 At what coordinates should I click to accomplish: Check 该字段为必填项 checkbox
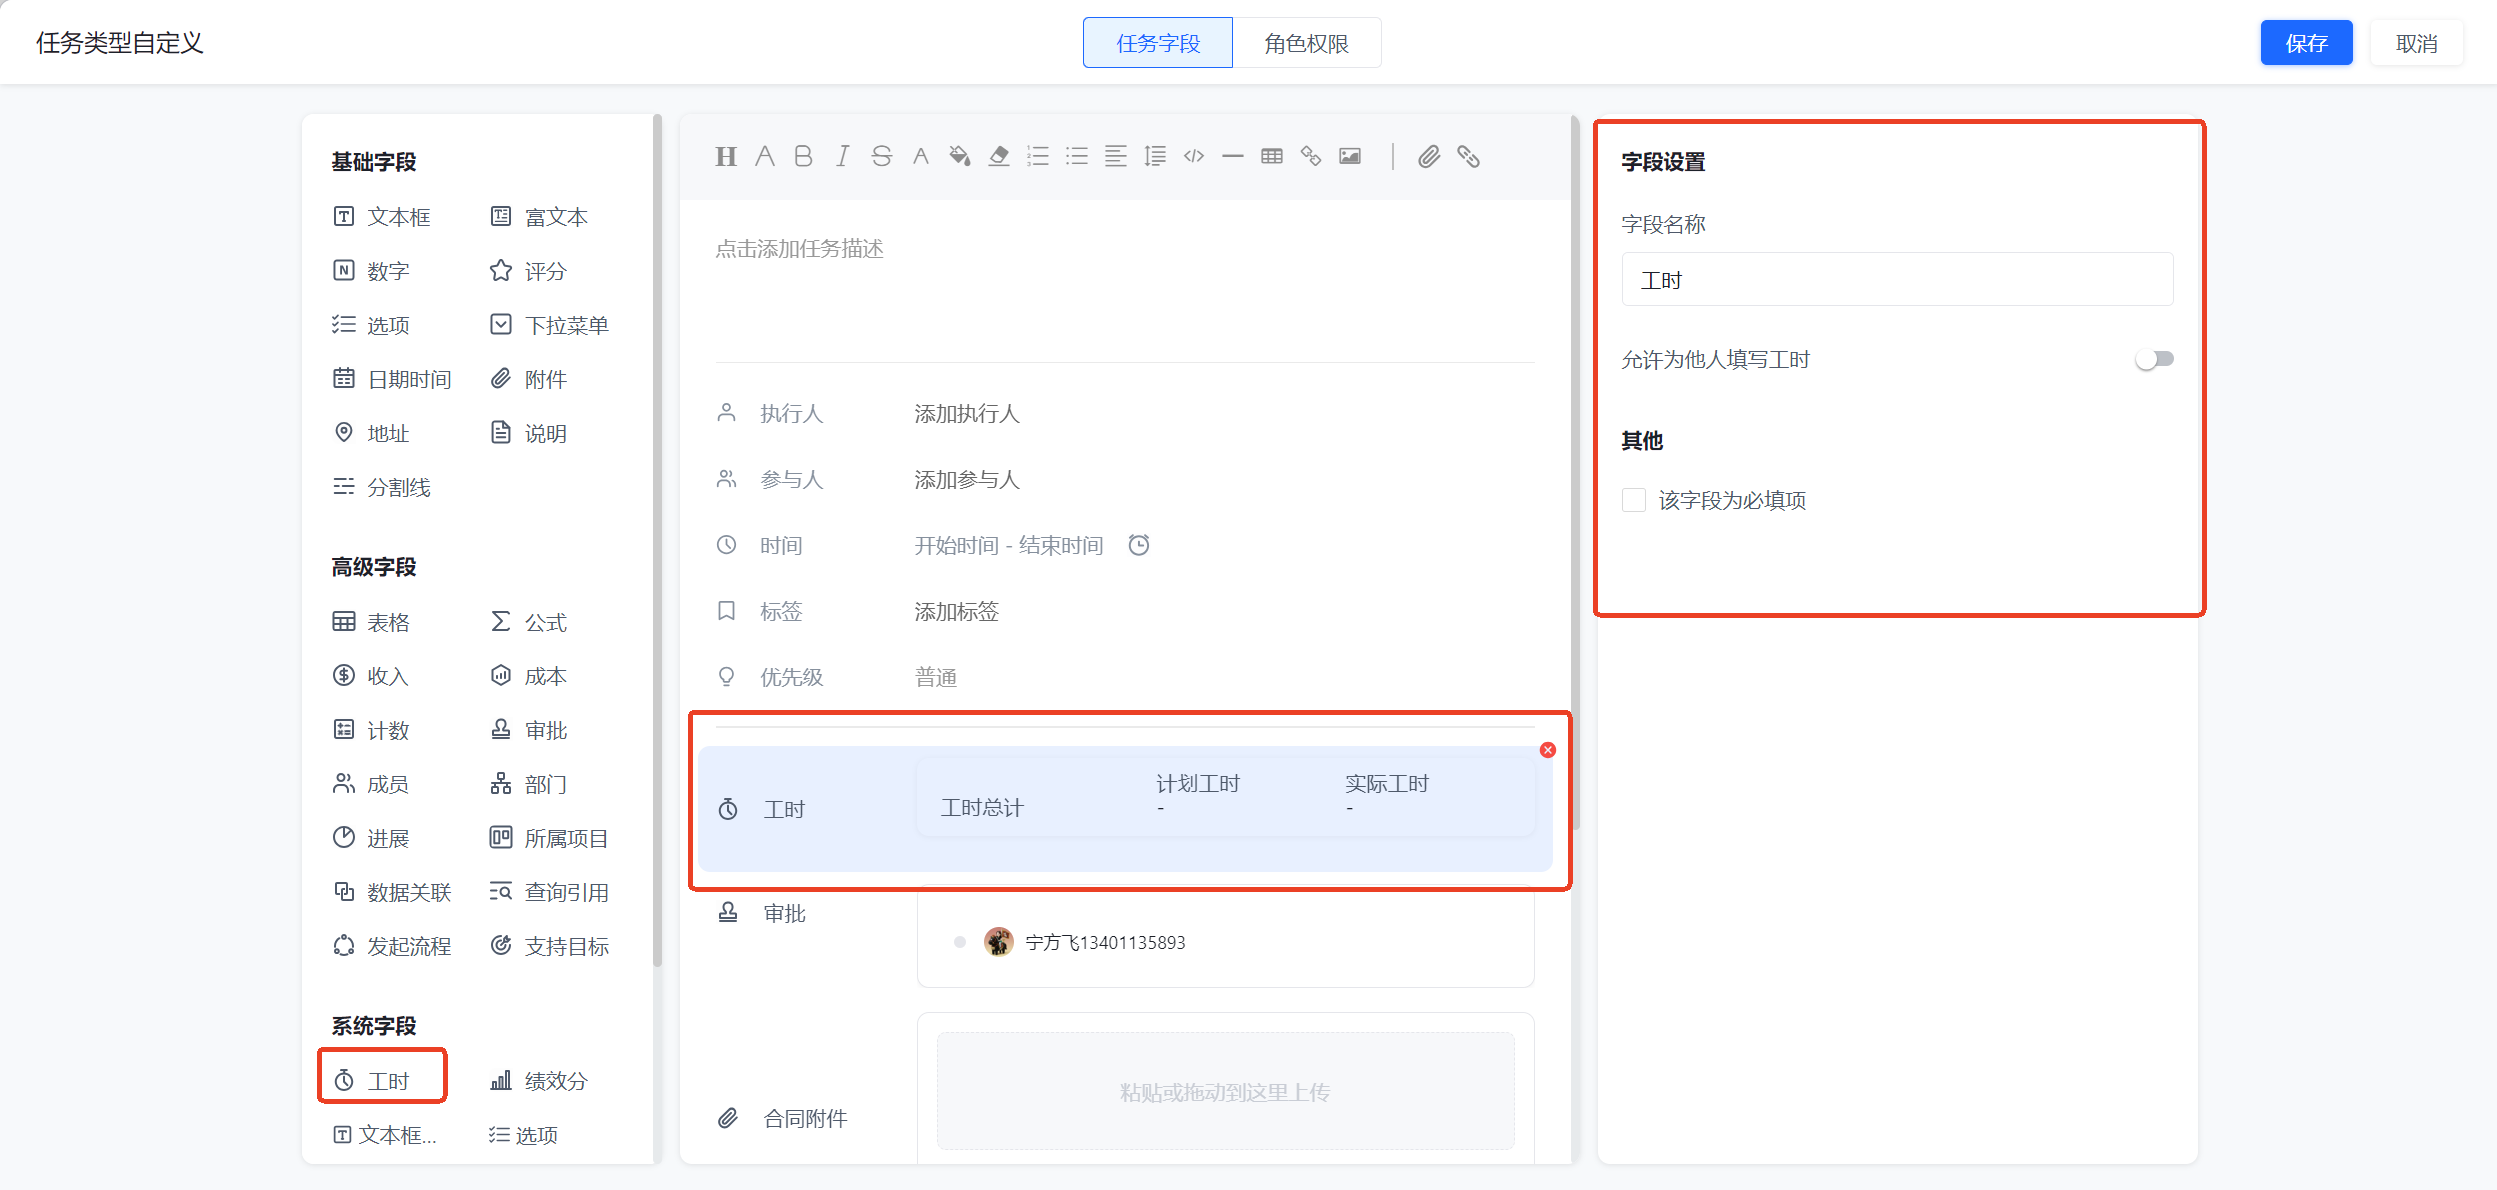(1634, 500)
